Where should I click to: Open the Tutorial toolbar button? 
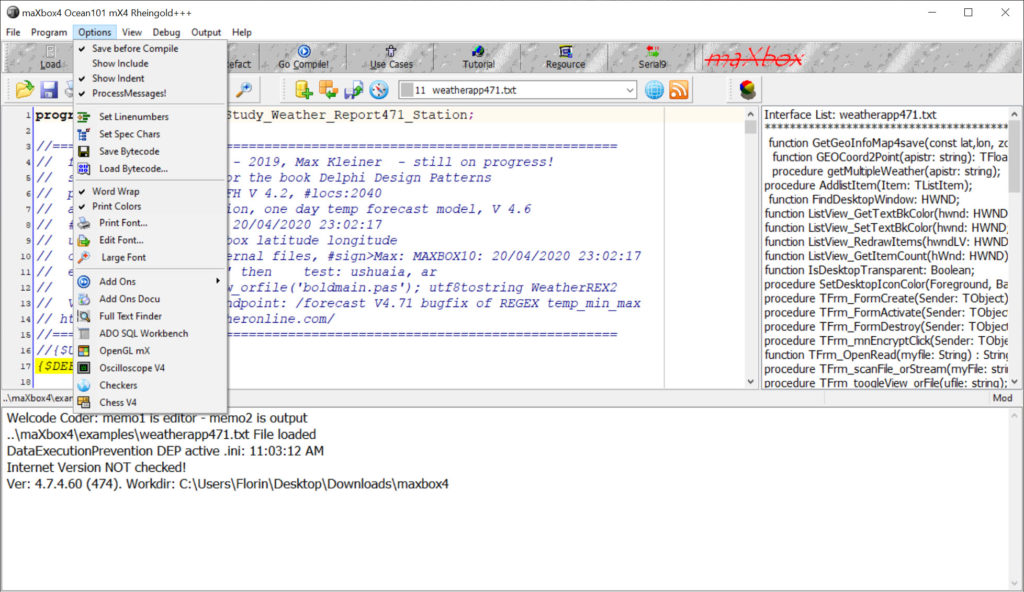(478, 58)
